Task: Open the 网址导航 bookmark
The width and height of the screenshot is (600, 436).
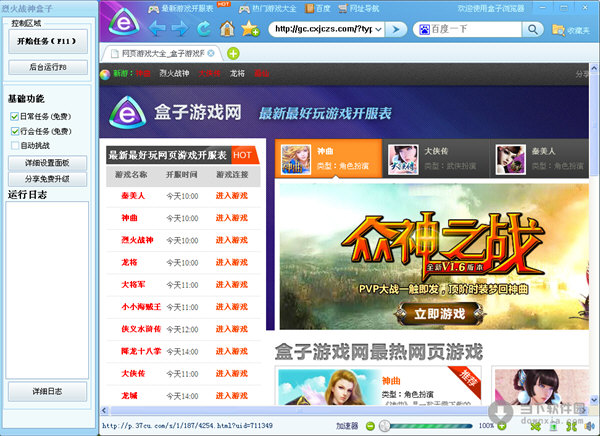Action: [x=359, y=8]
